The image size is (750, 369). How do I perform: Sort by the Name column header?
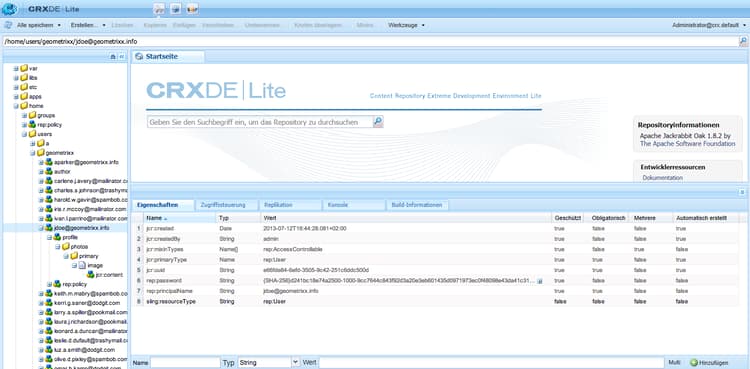coord(179,218)
